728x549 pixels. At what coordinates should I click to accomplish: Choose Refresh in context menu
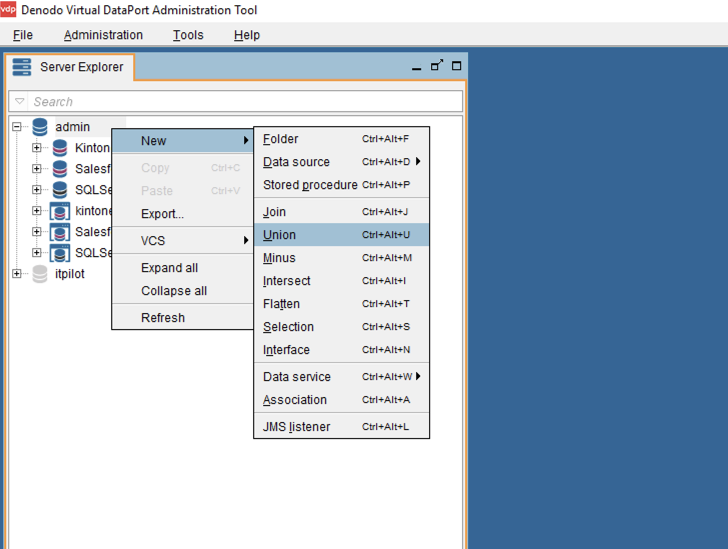[182, 318]
